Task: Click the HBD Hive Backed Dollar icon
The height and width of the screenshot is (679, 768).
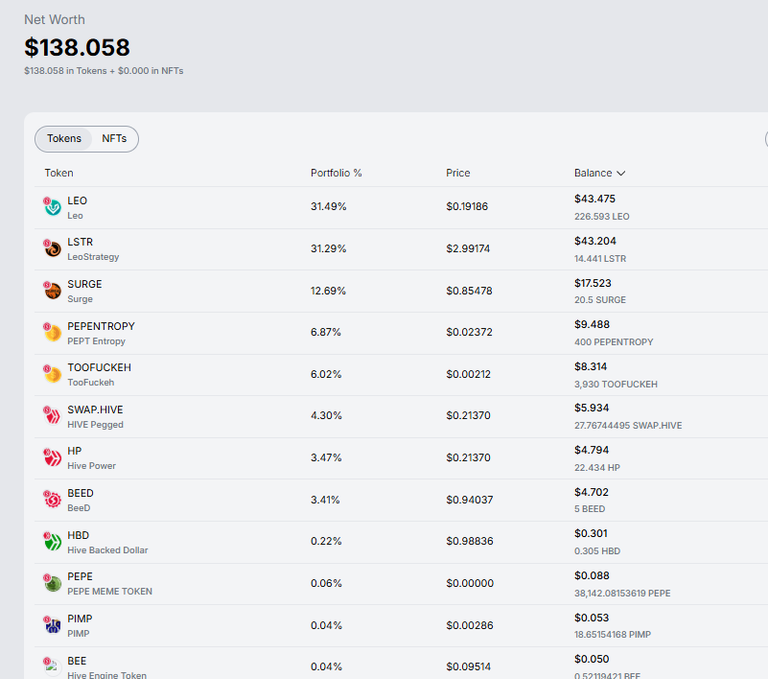Action: 52,542
